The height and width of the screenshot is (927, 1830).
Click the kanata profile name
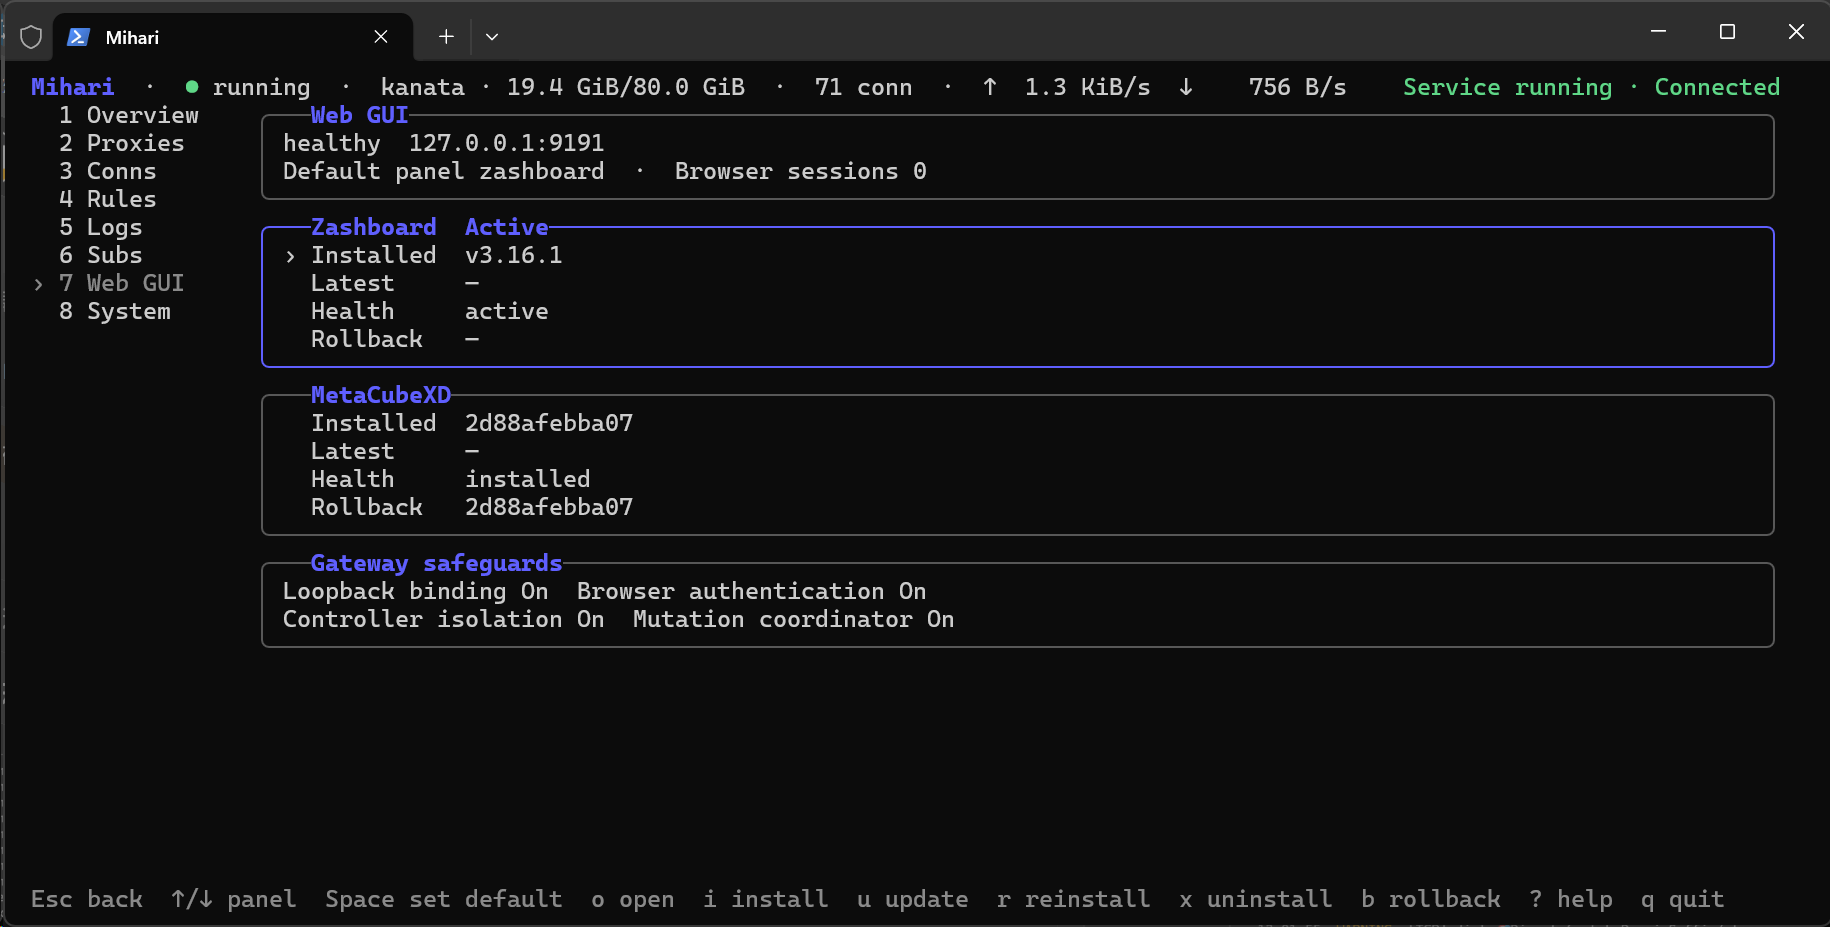click(423, 87)
